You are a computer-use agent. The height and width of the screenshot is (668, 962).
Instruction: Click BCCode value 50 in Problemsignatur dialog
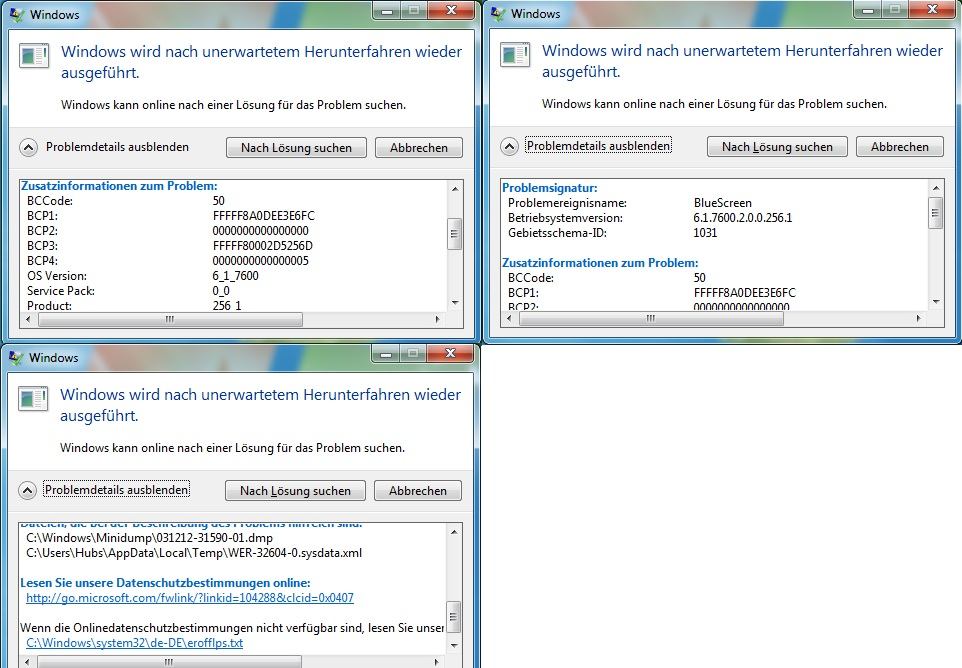(699, 278)
